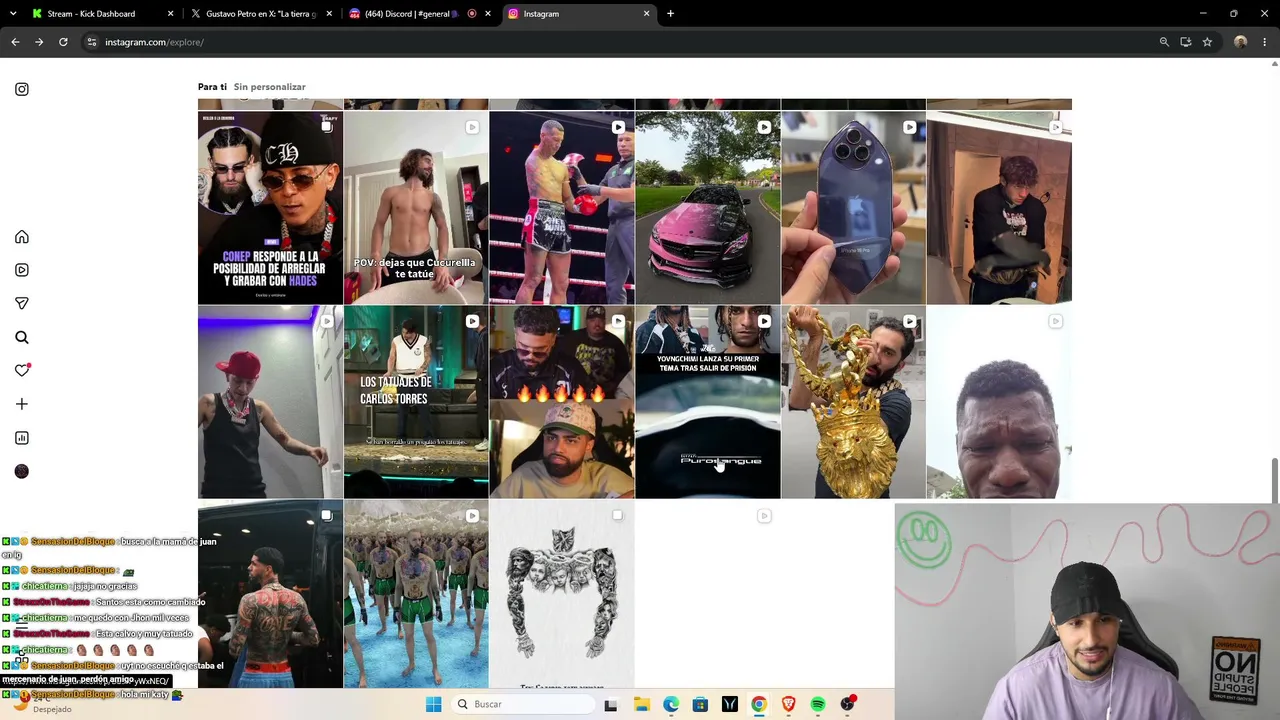Reload the Instagram page
This screenshot has height=720, width=1280.
pos(63,42)
